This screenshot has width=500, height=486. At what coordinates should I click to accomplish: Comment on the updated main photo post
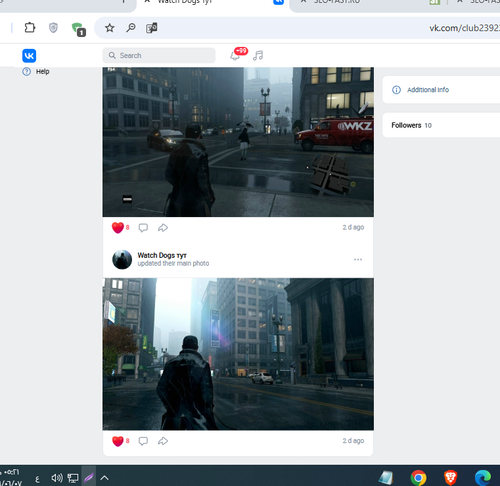[x=143, y=441]
